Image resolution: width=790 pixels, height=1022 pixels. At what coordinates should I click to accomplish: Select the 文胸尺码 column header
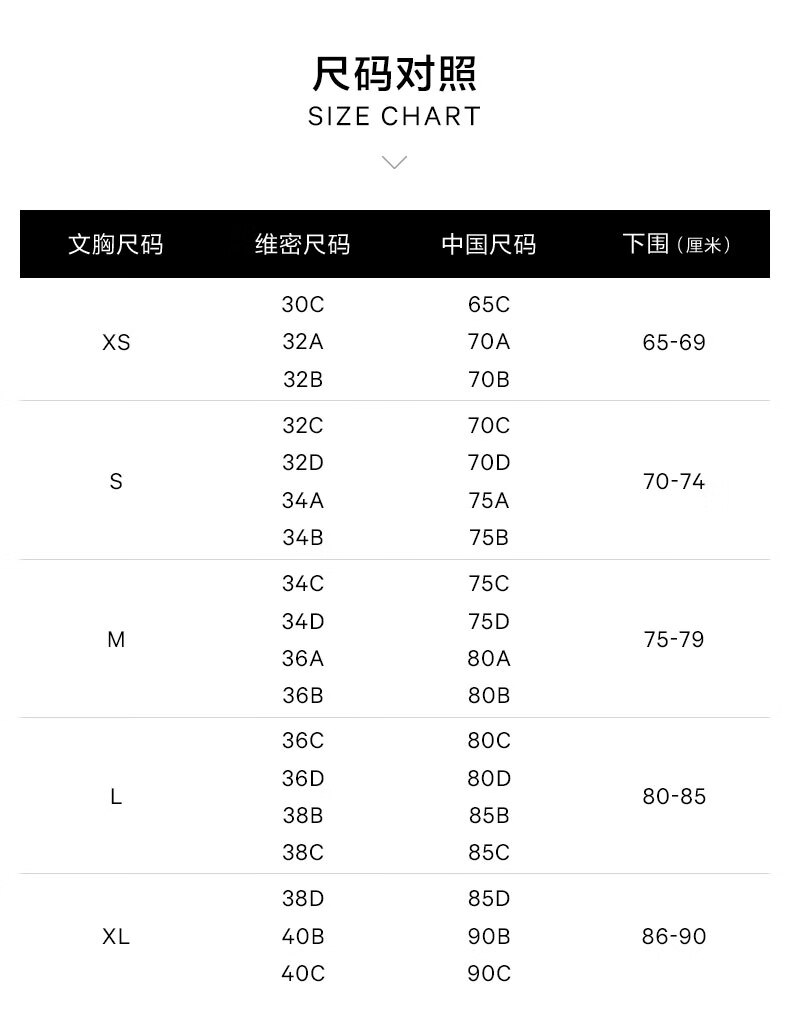[x=115, y=244]
